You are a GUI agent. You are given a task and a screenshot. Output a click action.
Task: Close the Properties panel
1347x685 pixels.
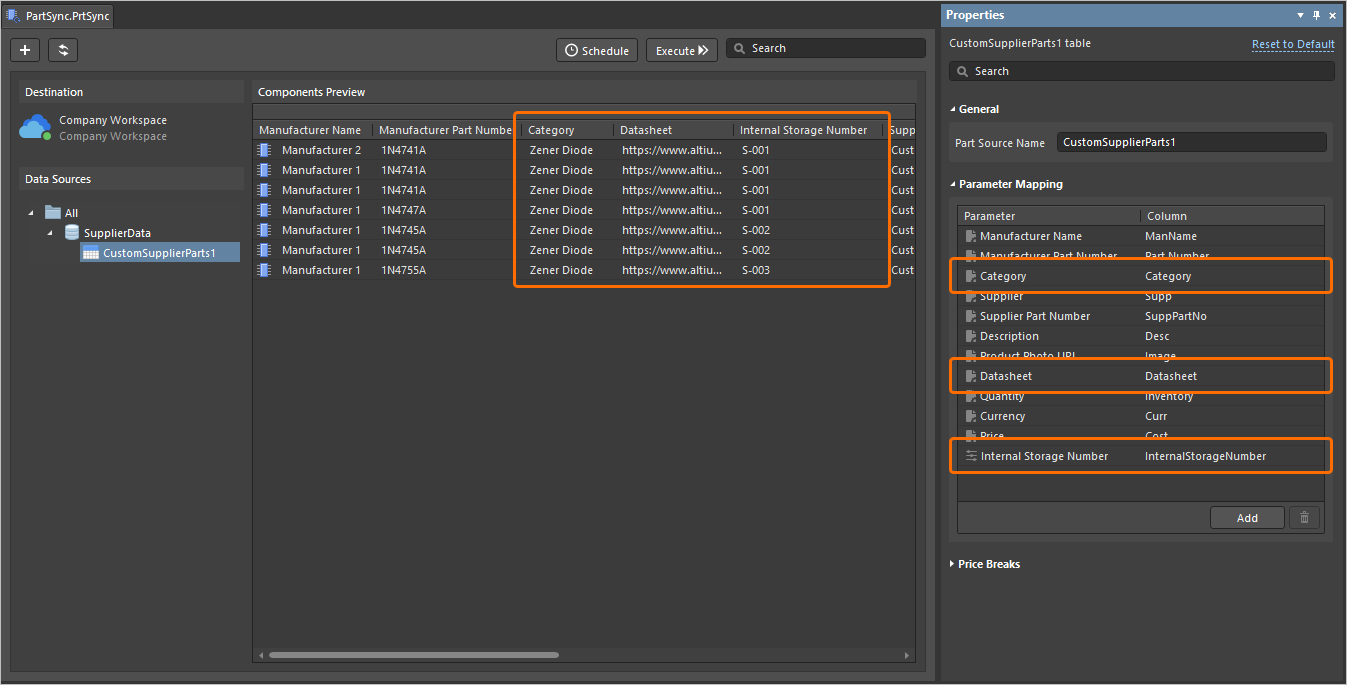click(1332, 15)
